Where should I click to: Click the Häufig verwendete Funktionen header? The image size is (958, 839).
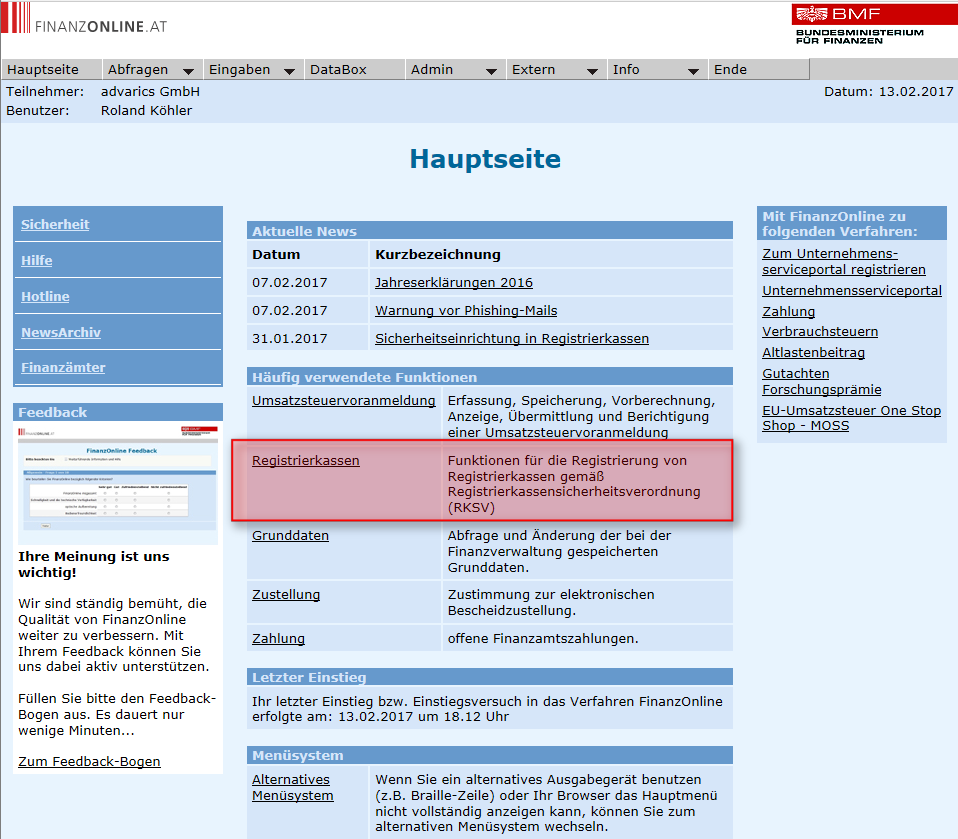point(490,377)
